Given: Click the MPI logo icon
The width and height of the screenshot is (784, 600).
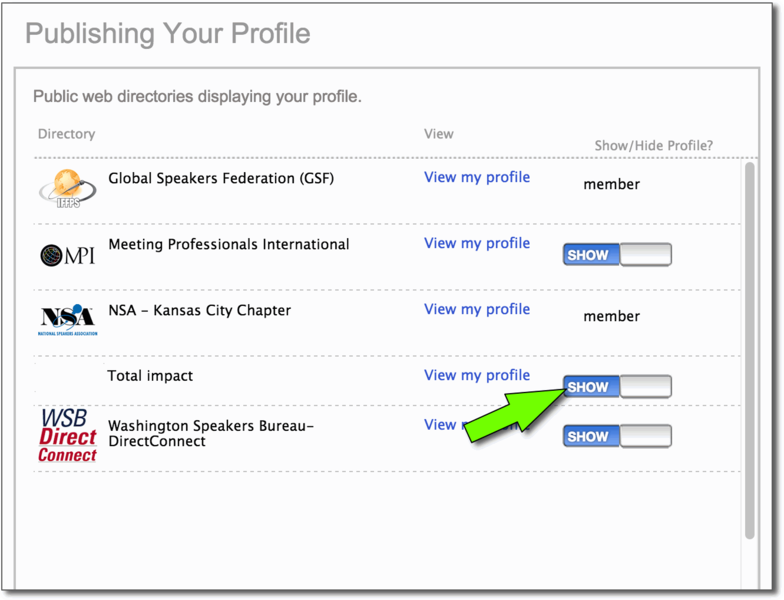Looking at the screenshot, I should point(68,256).
